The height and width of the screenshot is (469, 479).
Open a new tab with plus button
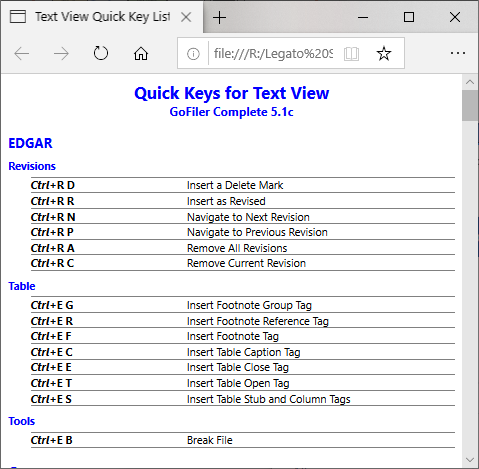pyautogui.click(x=219, y=17)
